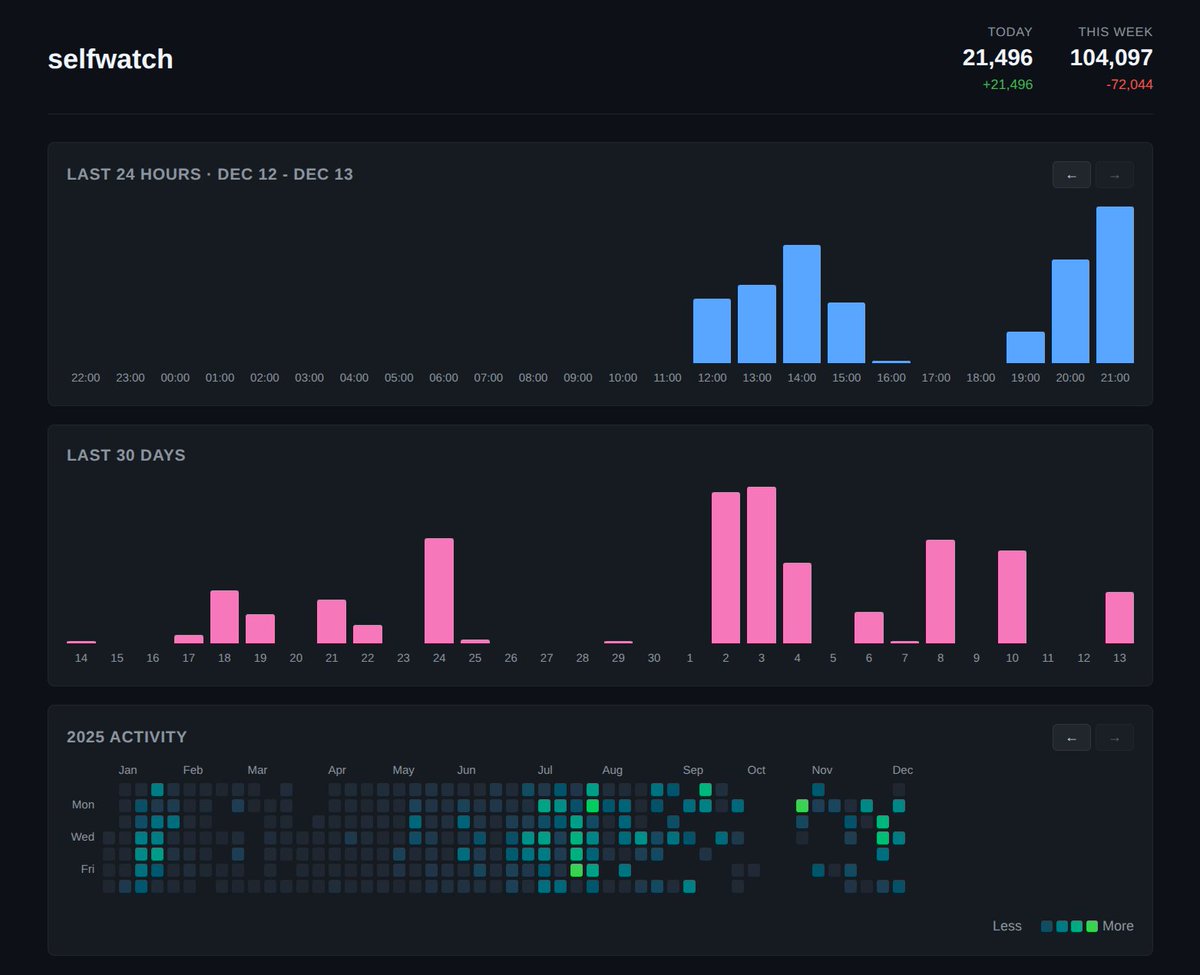Click the left arrow in Last 24 Hours panel

[1071, 174]
